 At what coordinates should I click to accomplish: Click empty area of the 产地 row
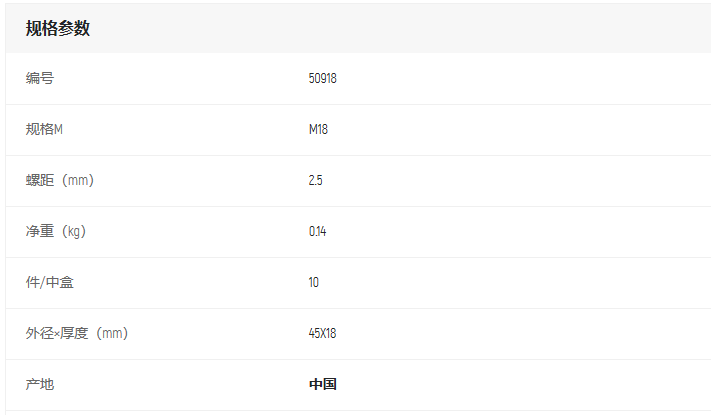pos(521,385)
